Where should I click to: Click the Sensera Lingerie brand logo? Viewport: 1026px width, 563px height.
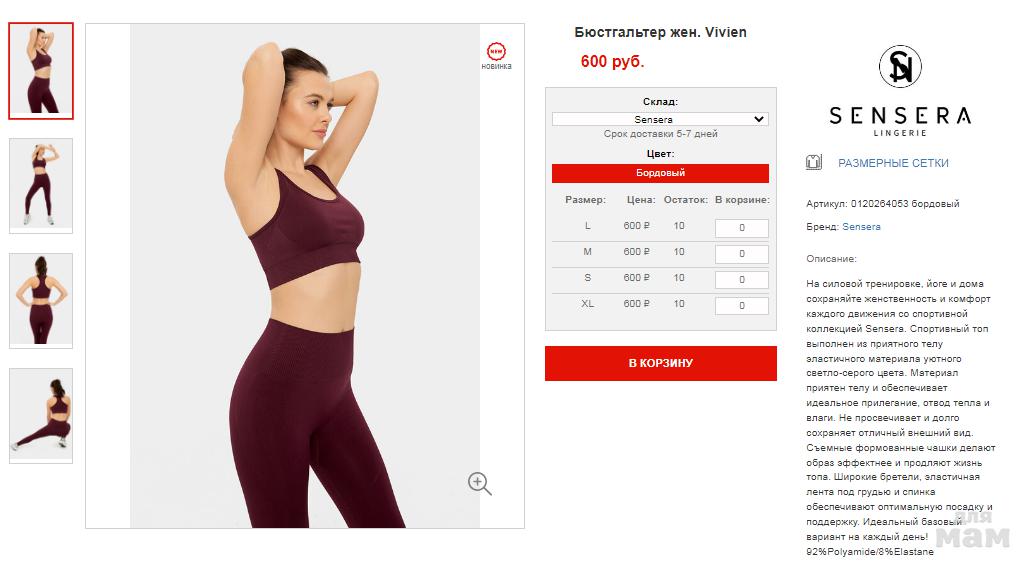900,90
